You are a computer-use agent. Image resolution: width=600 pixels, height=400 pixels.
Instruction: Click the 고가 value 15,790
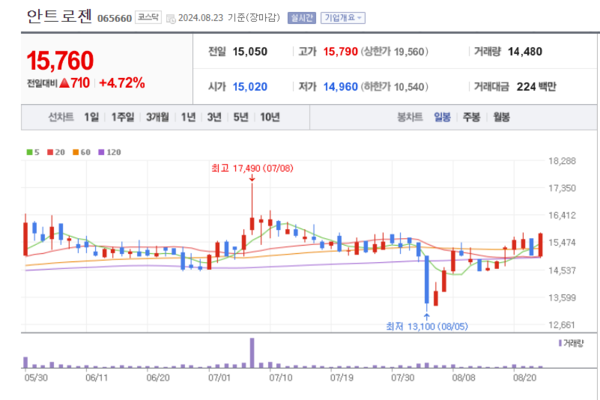click(341, 52)
